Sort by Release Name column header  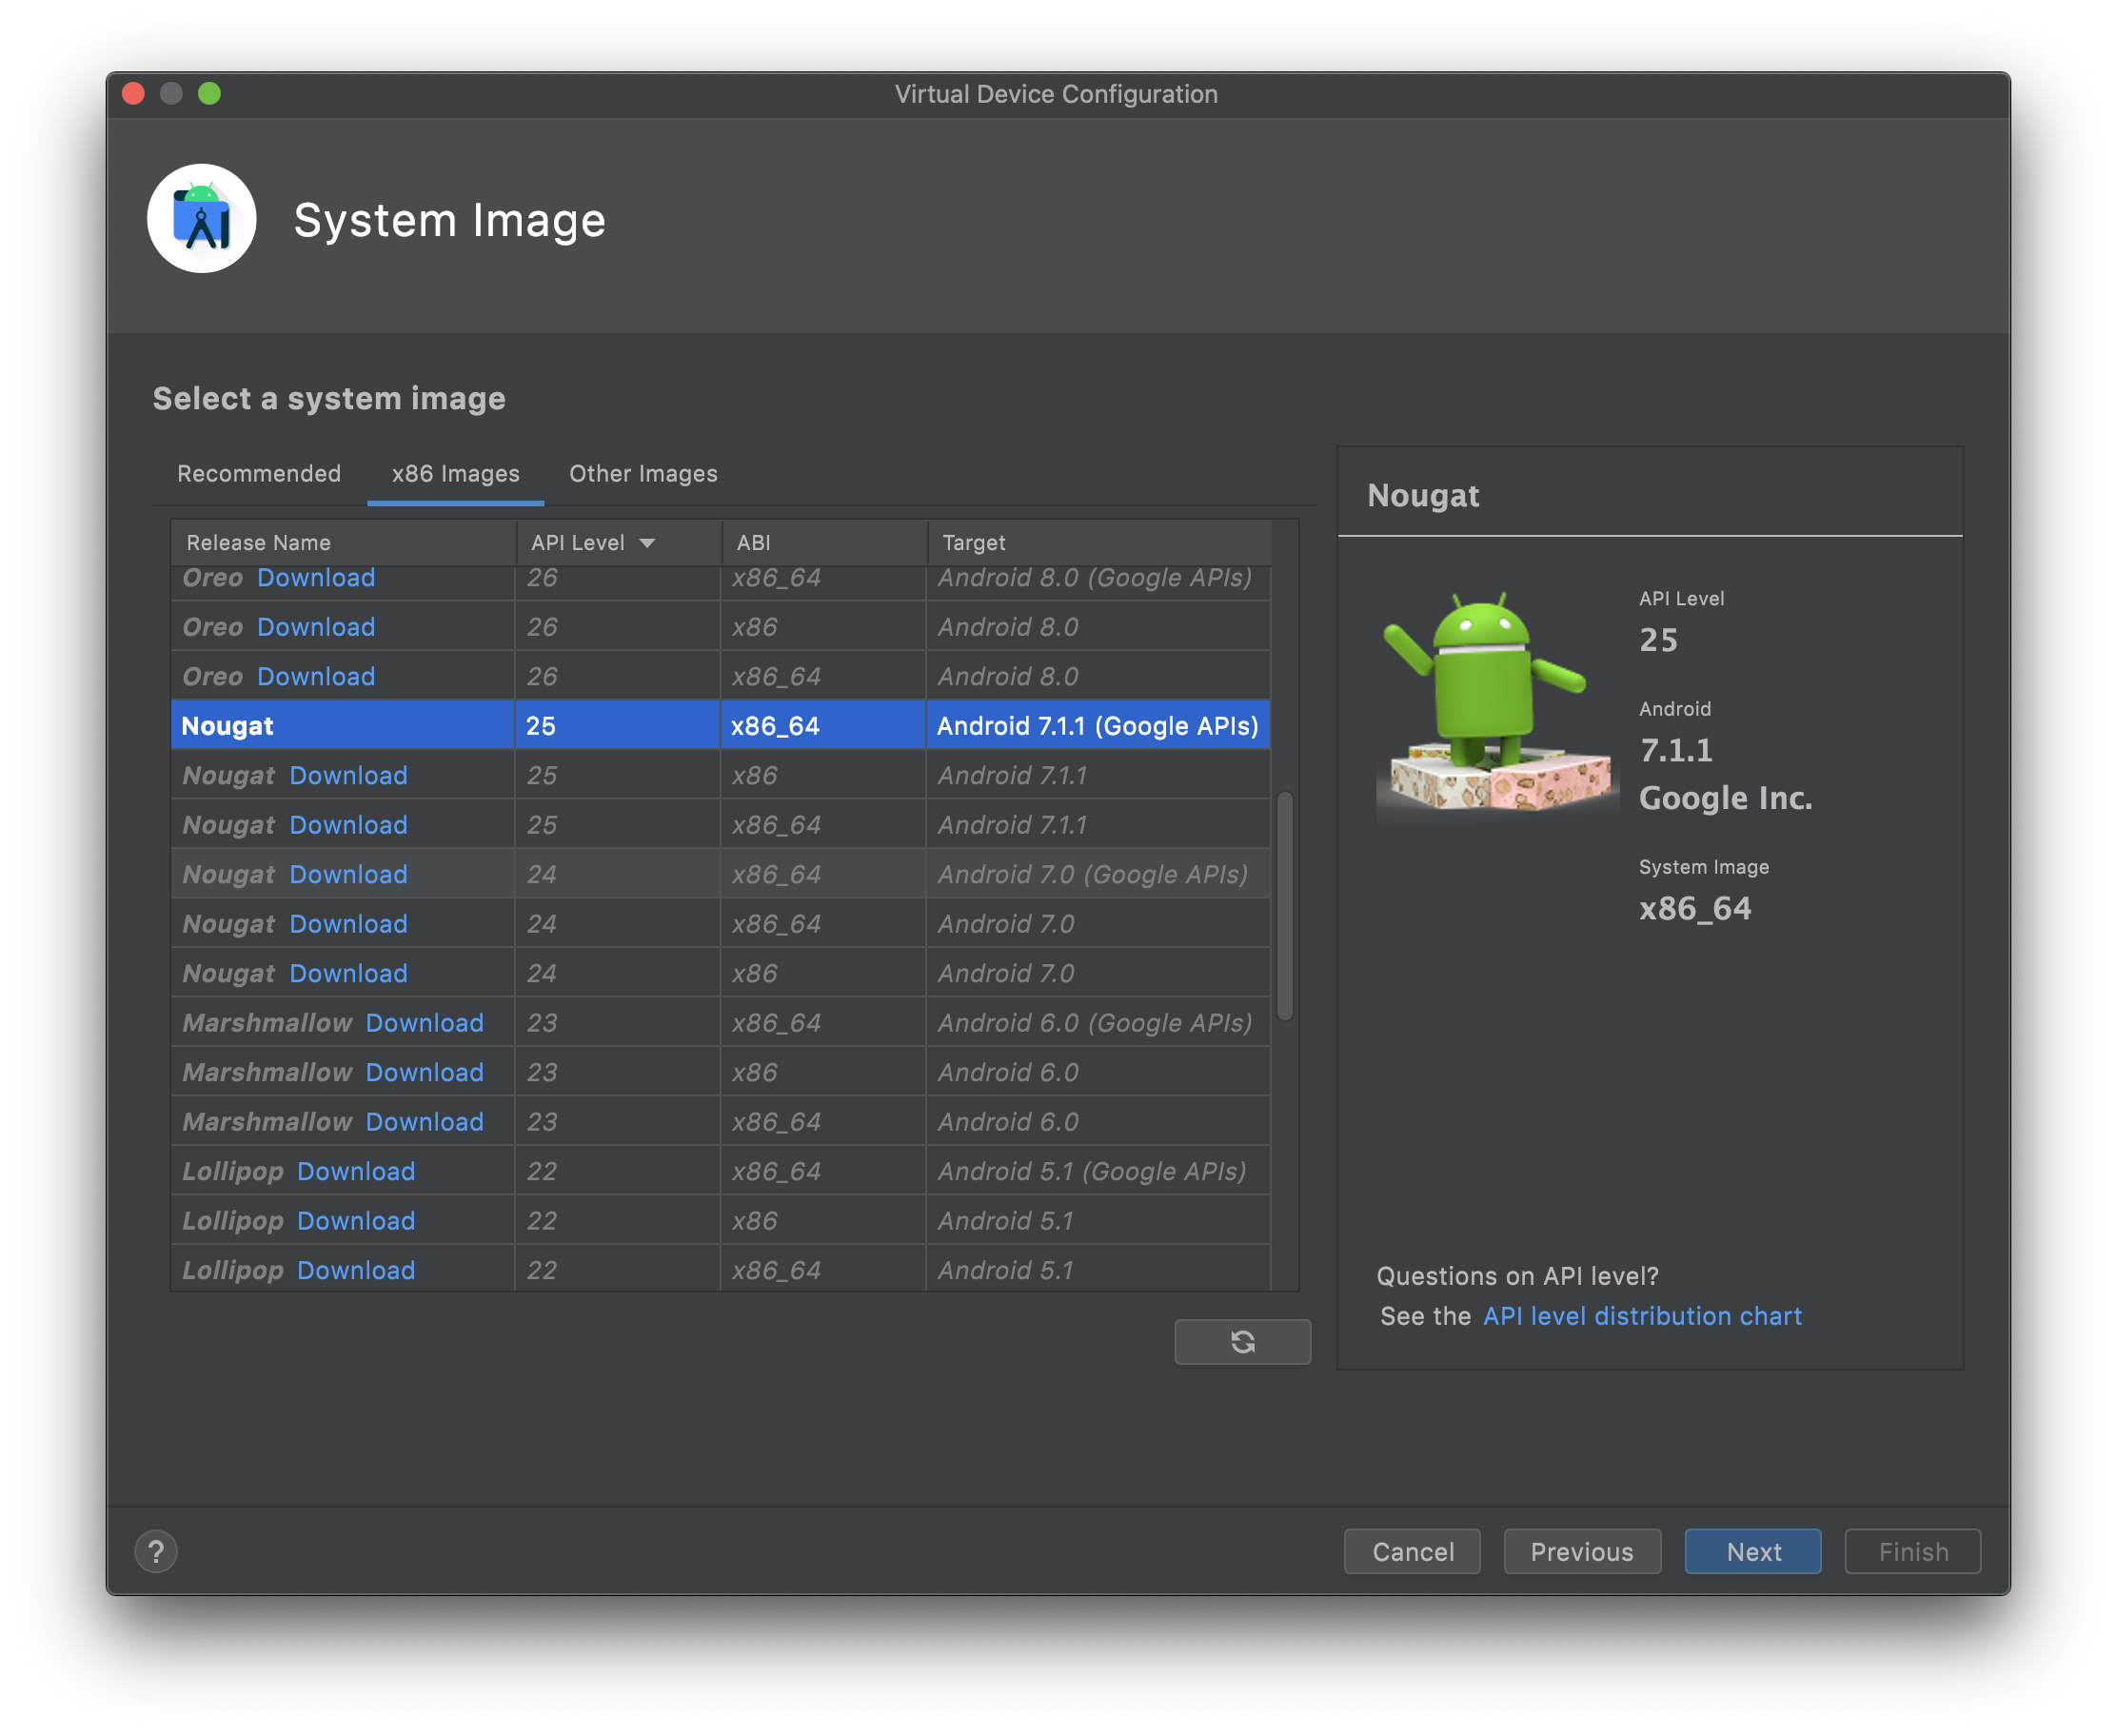coord(343,543)
